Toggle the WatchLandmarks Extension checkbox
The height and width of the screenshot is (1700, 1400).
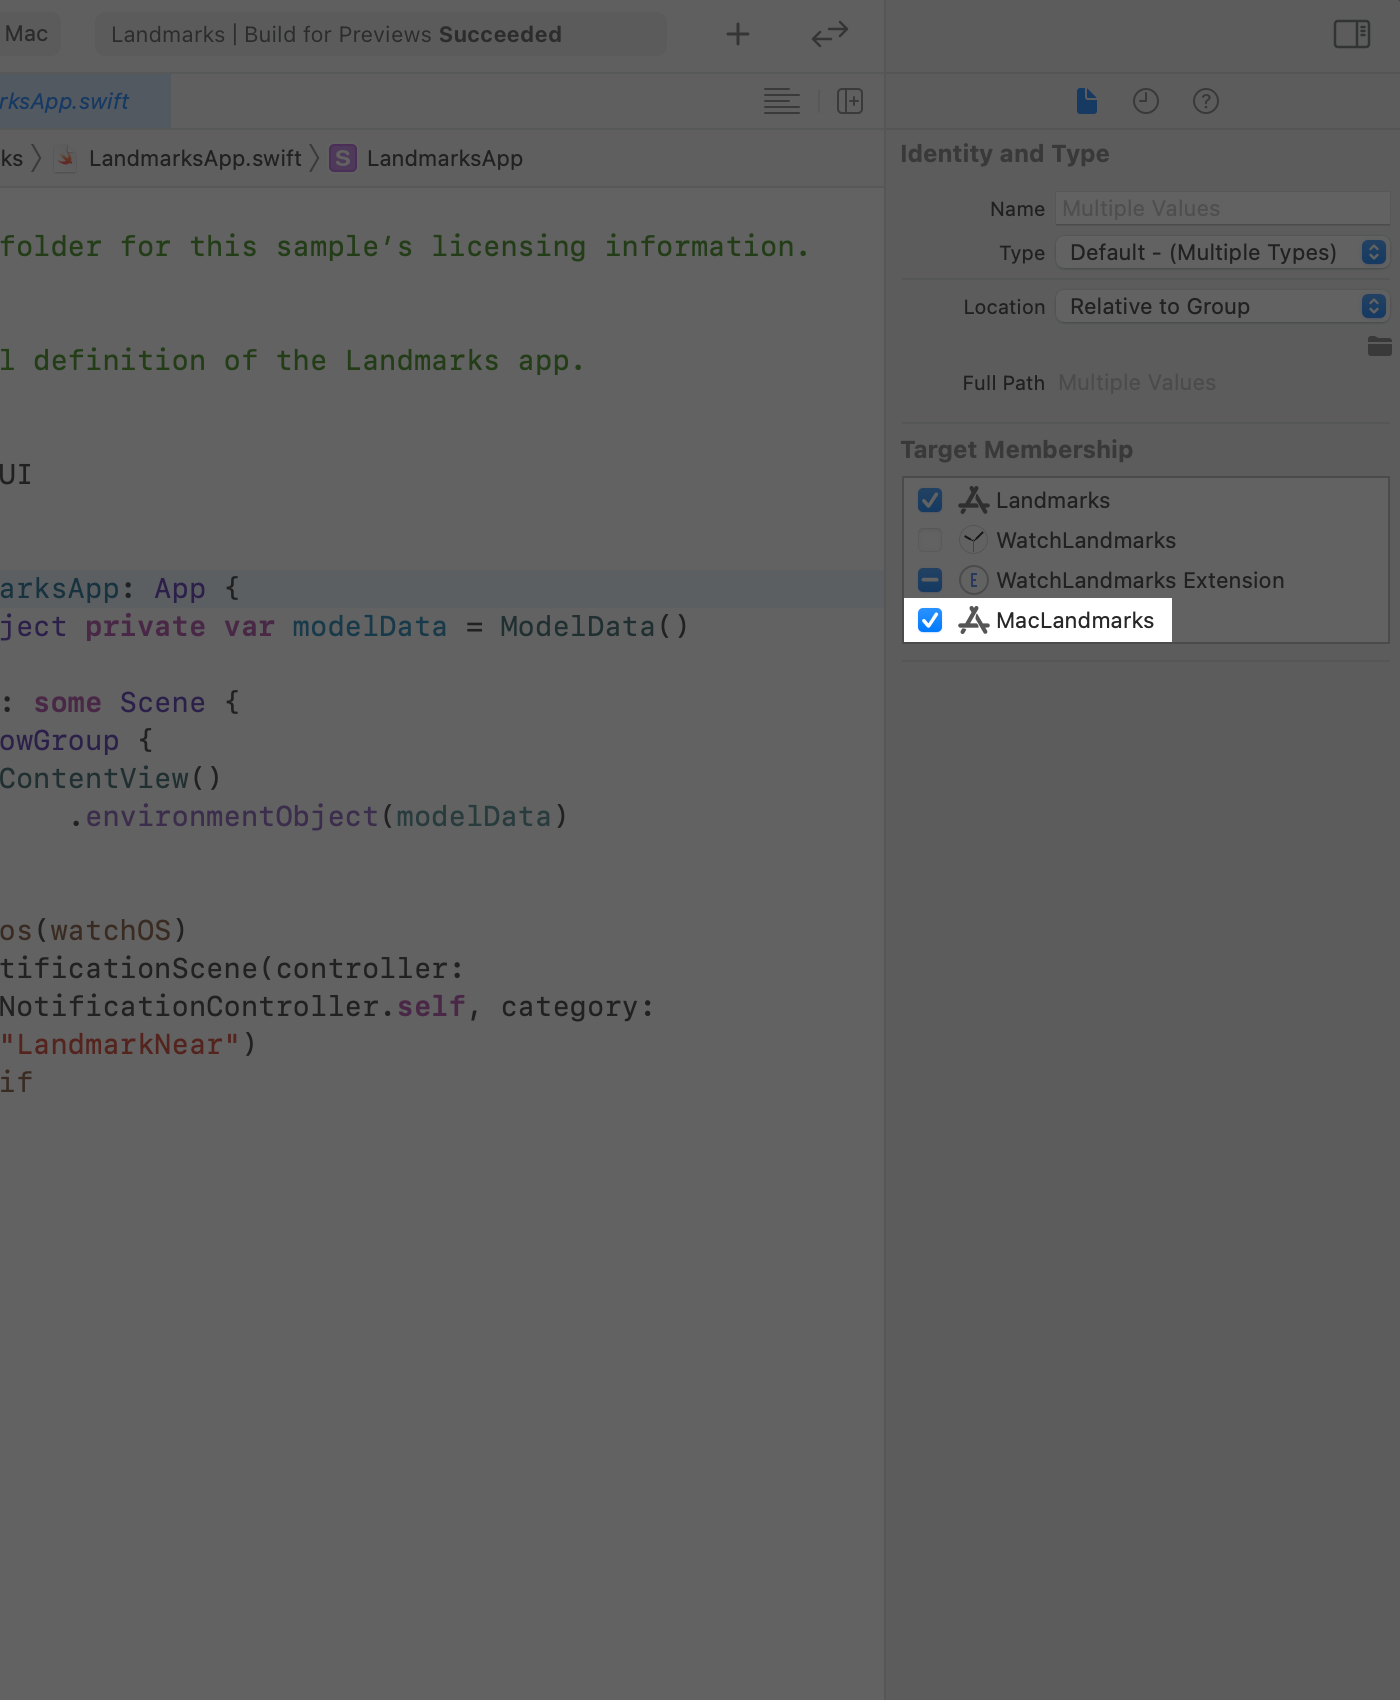coord(930,580)
